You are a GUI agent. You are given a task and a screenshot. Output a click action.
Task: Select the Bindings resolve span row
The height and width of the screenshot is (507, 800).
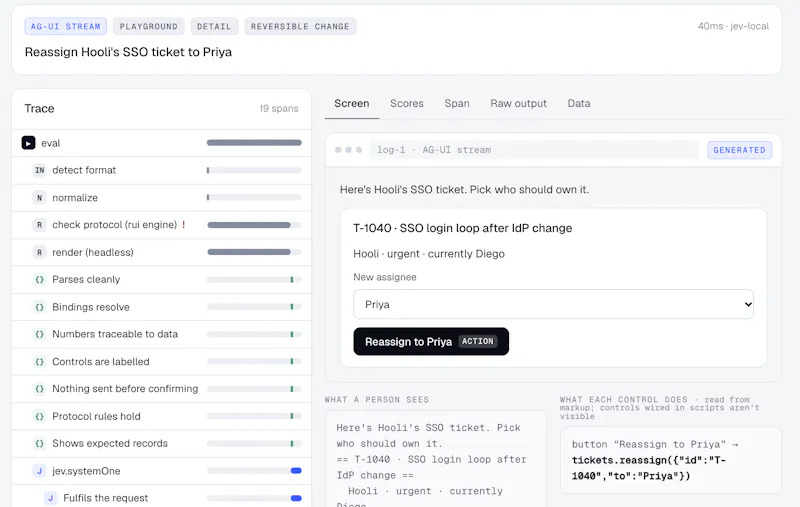162,307
